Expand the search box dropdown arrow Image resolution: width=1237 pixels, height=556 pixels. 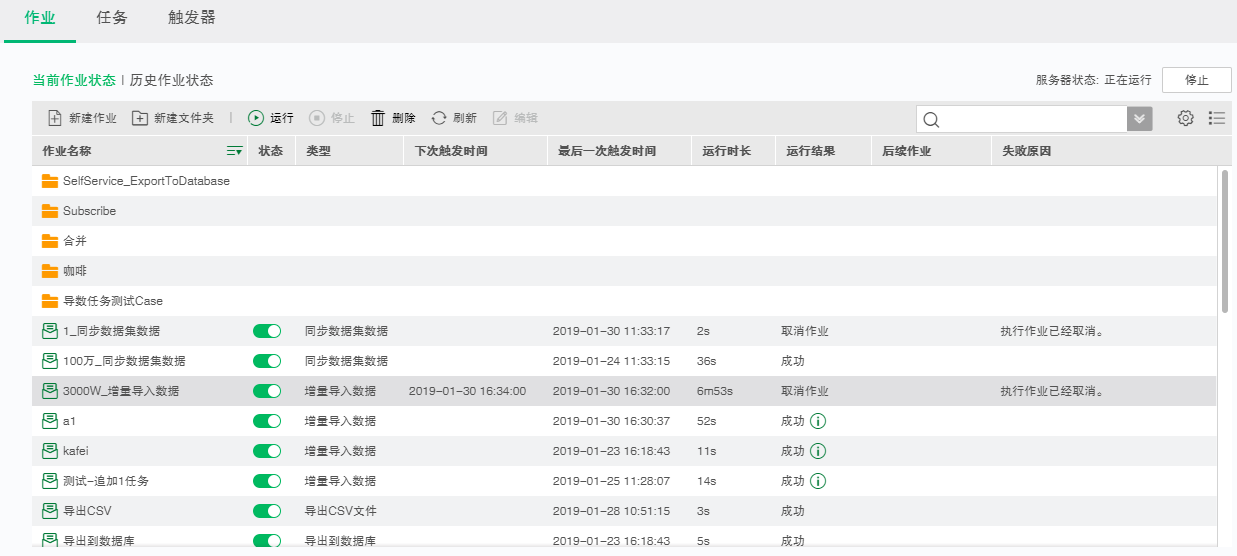(x=1140, y=119)
